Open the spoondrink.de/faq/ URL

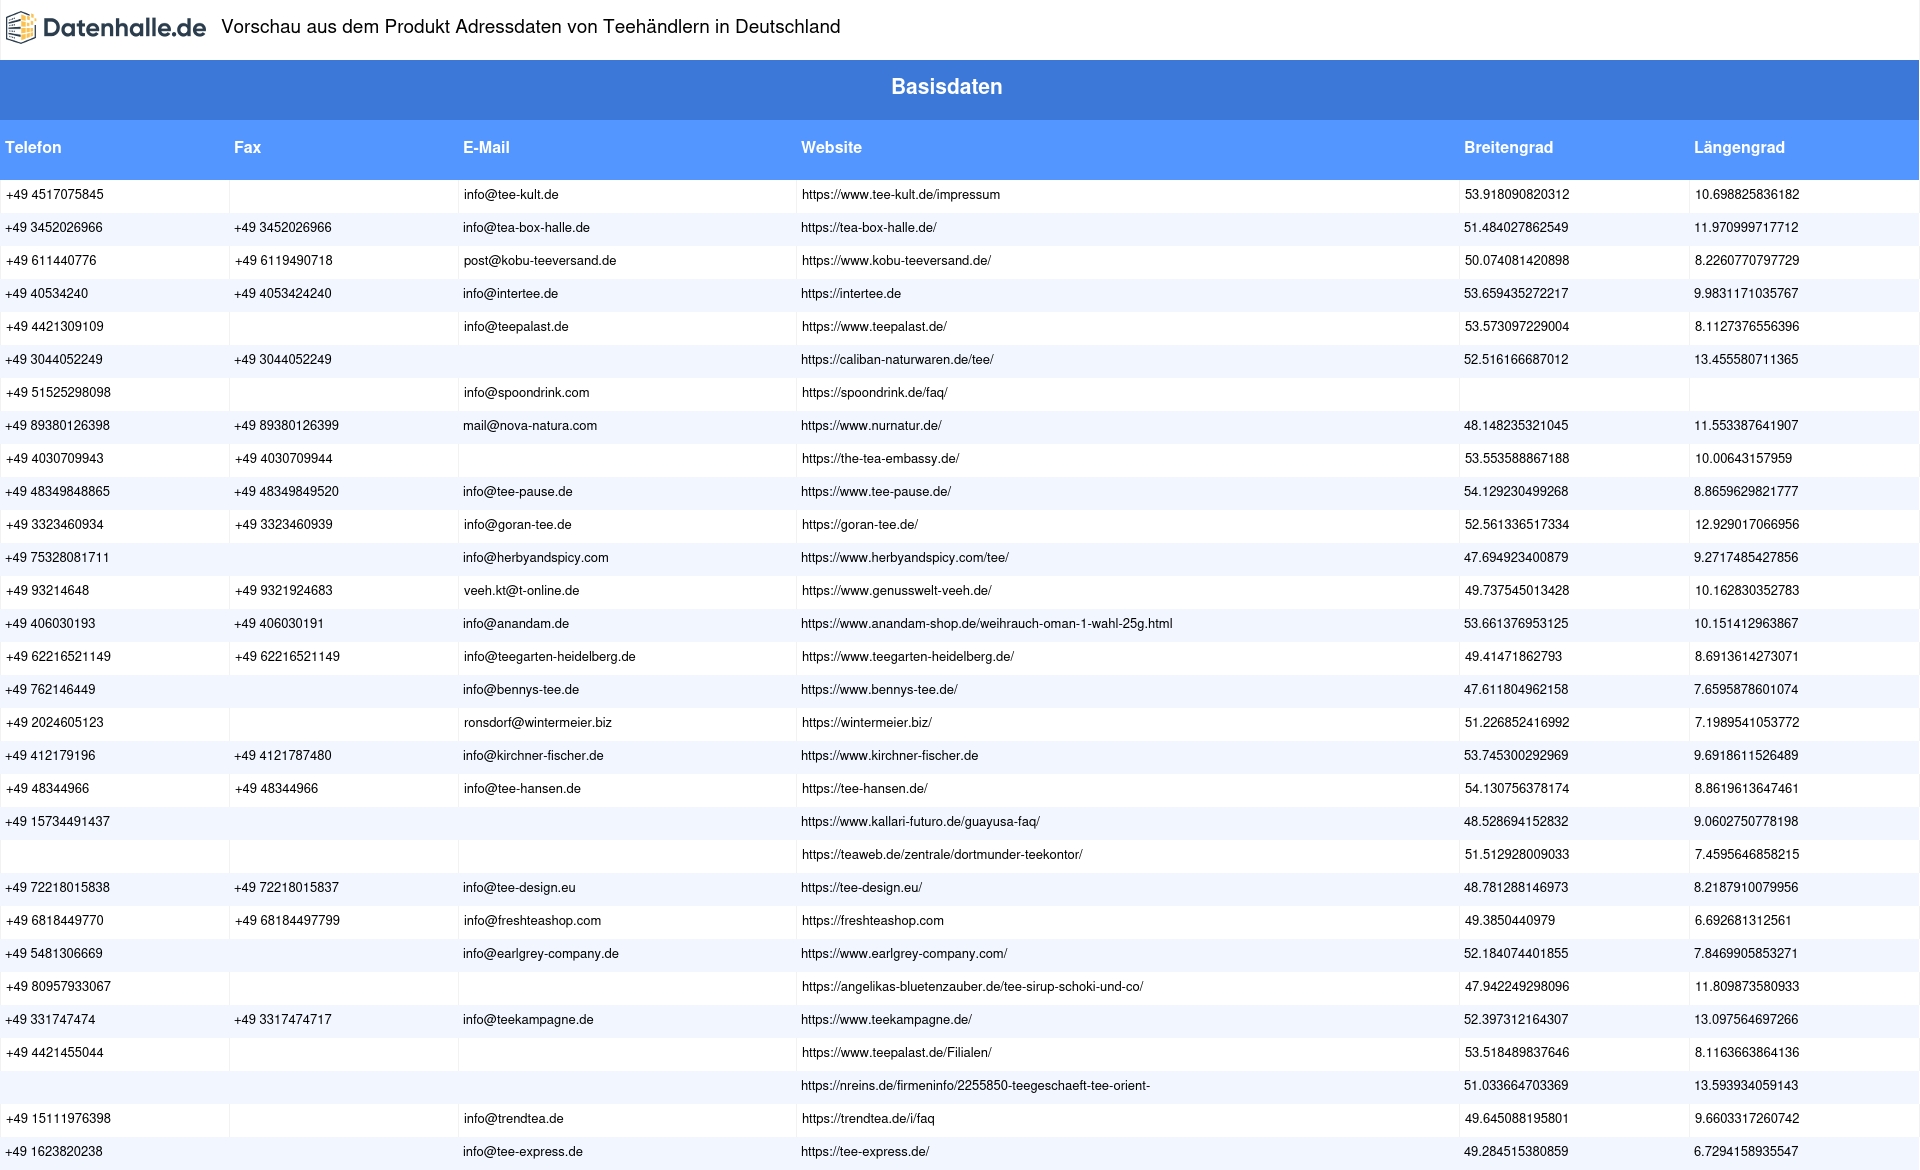coord(875,393)
